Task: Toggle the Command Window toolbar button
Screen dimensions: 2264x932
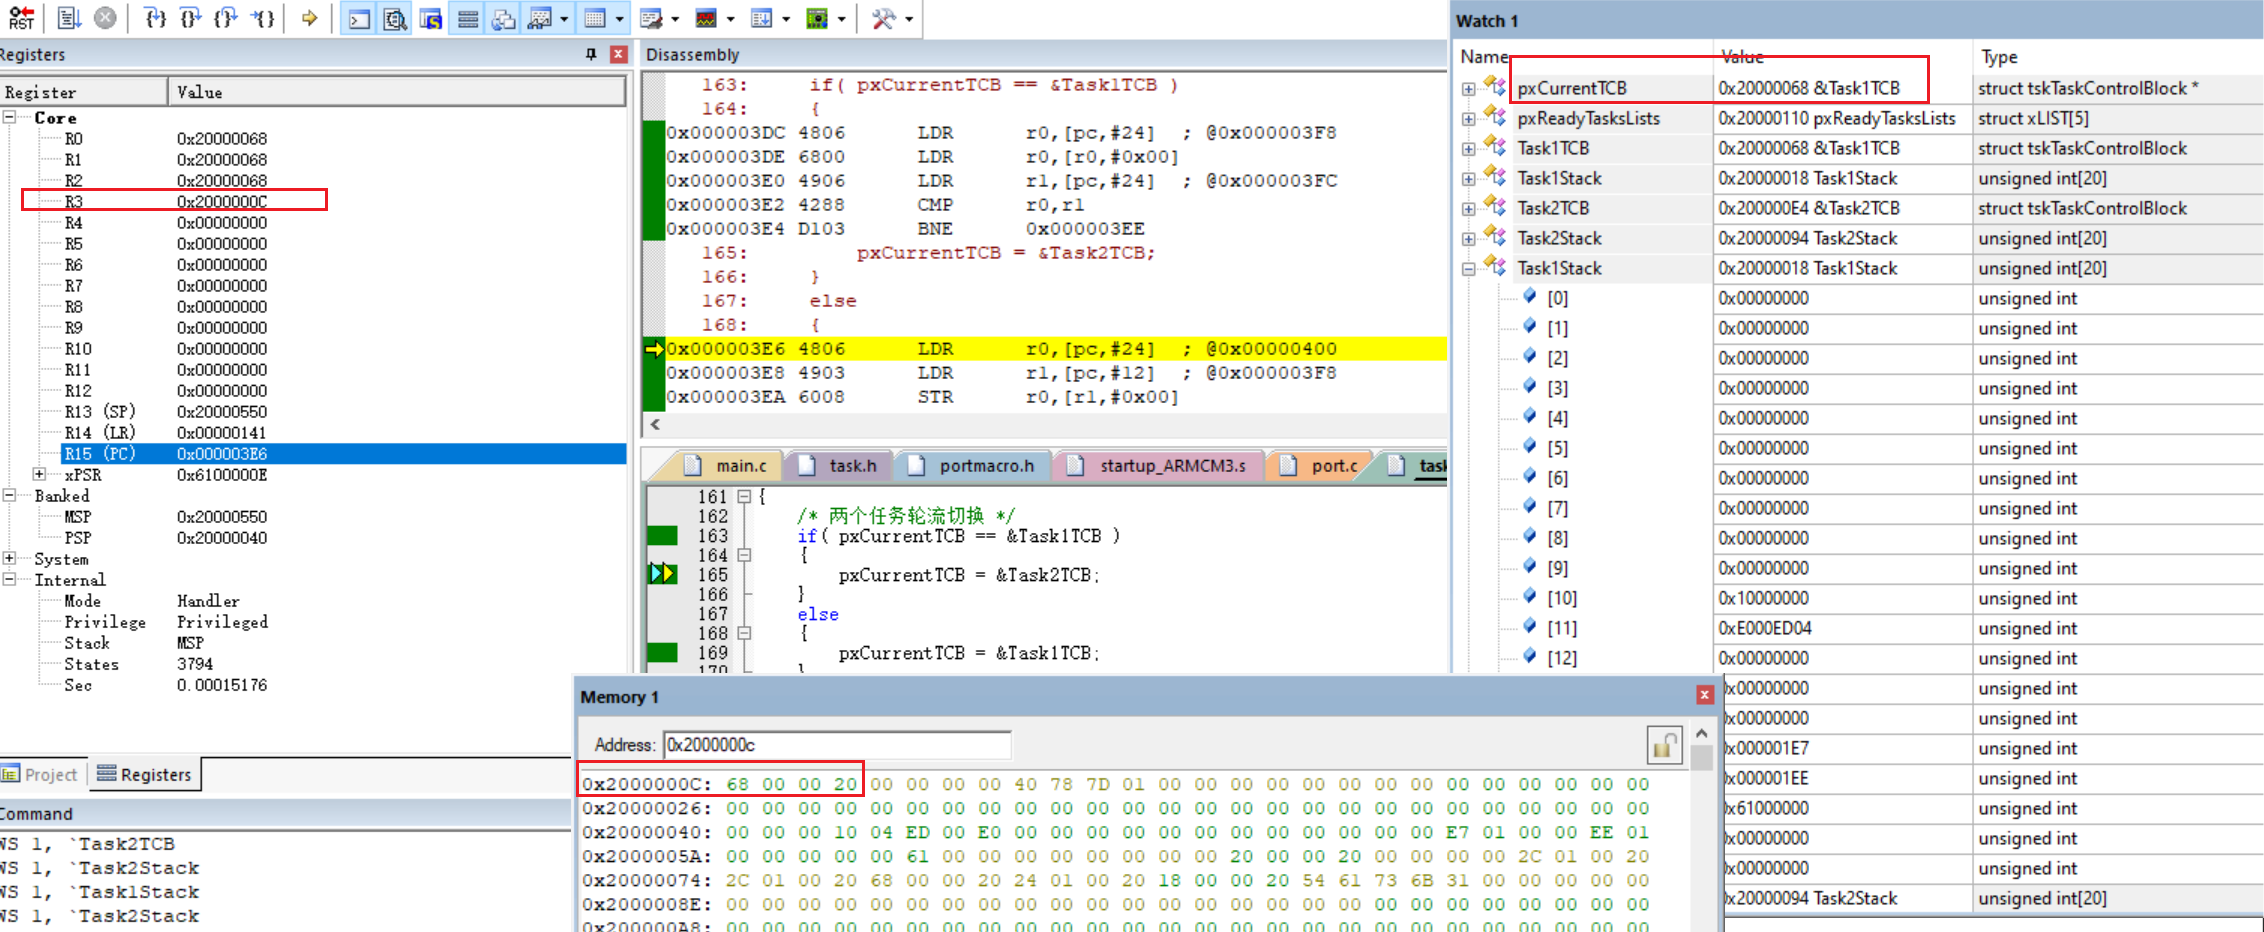Action: click(x=359, y=18)
